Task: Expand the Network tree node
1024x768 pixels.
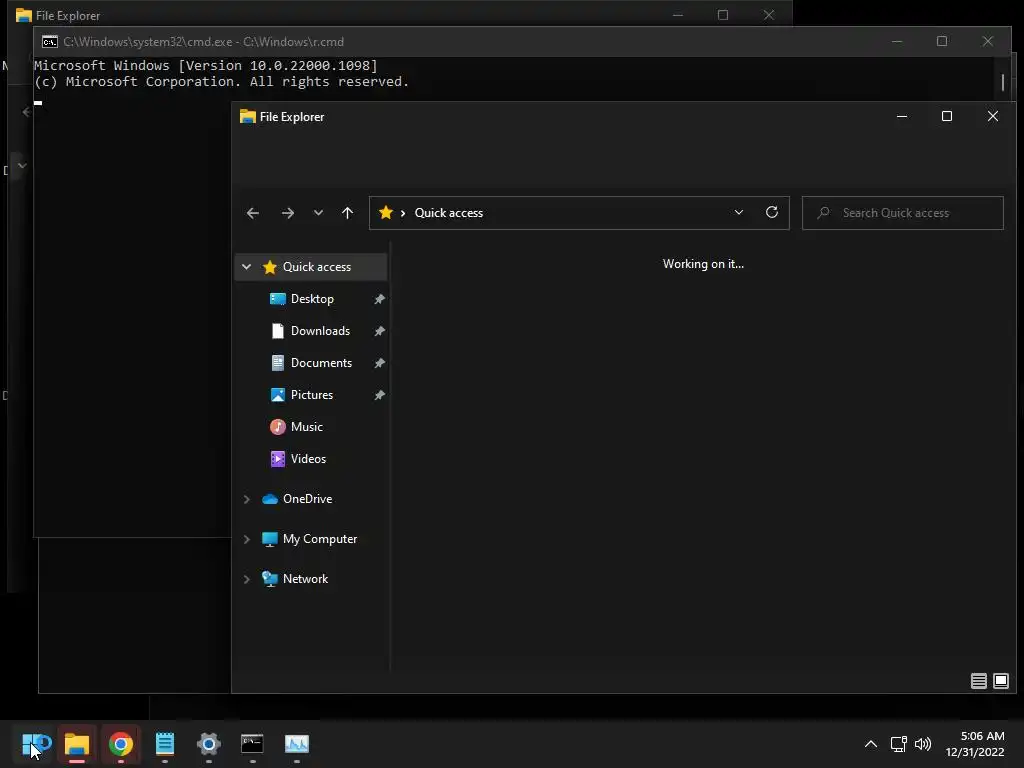Action: pos(246,579)
